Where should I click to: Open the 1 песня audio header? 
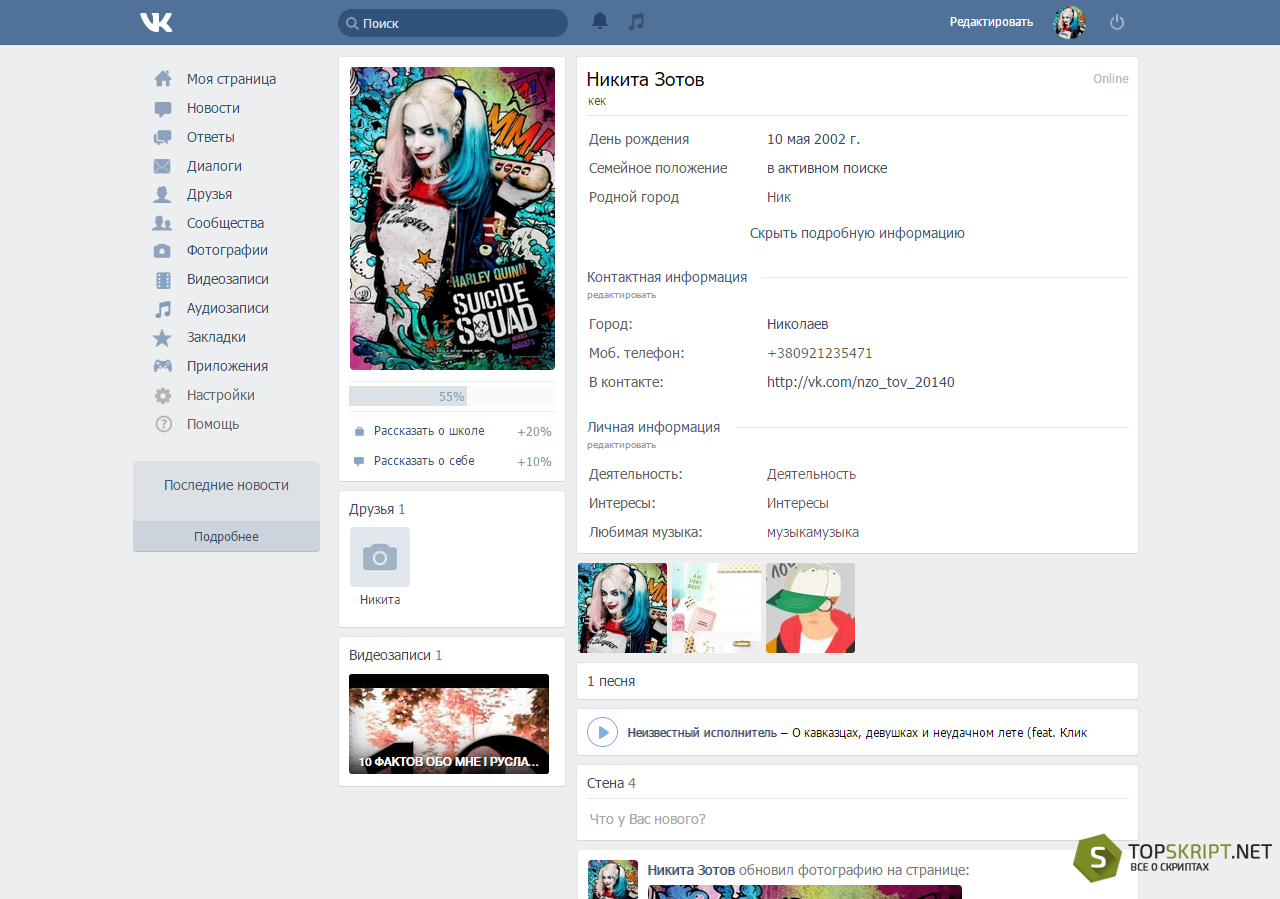(x=611, y=681)
